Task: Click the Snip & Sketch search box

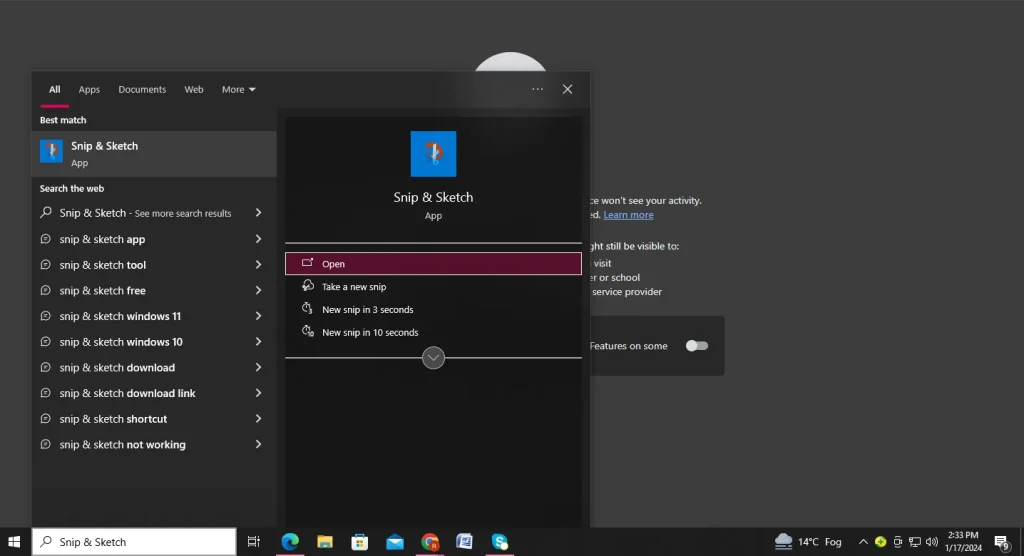Action: (x=134, y=542)
